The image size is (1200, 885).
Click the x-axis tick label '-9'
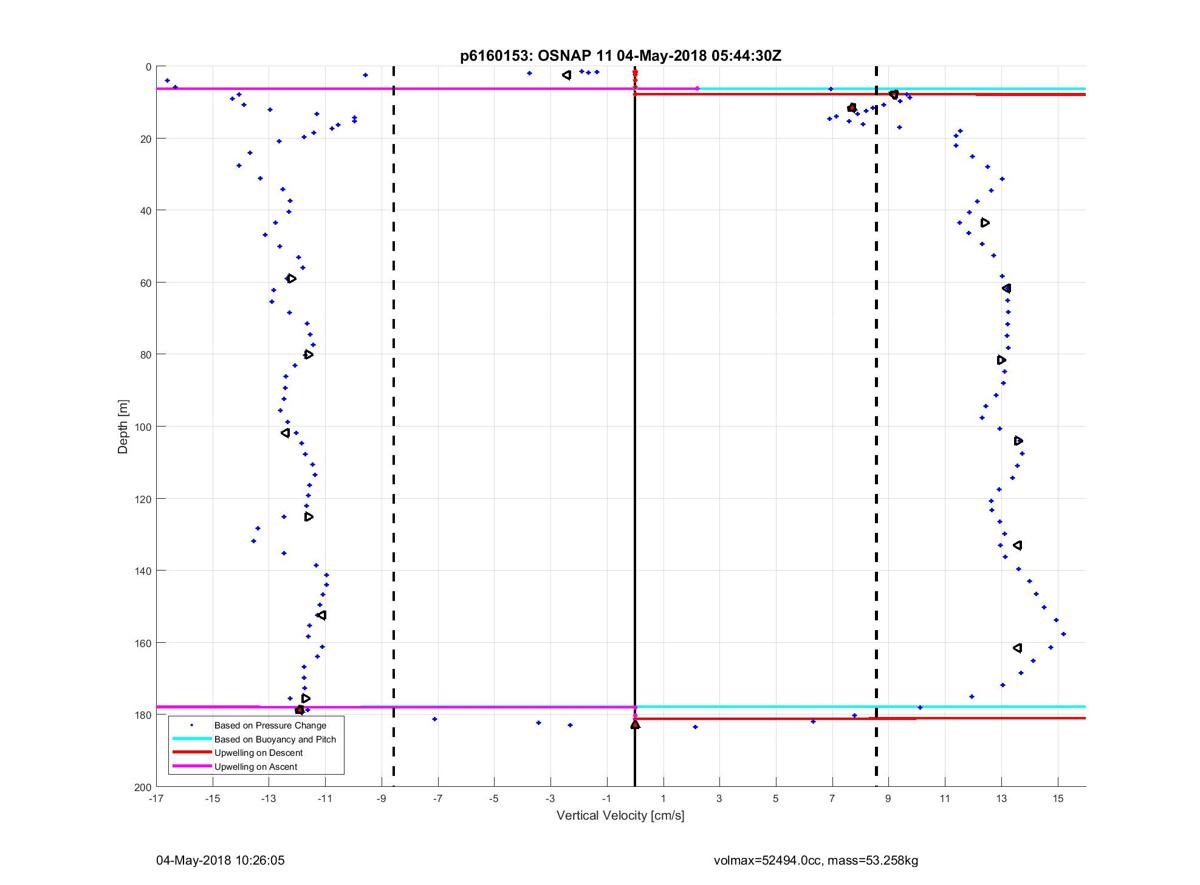[x=381, y=799]
